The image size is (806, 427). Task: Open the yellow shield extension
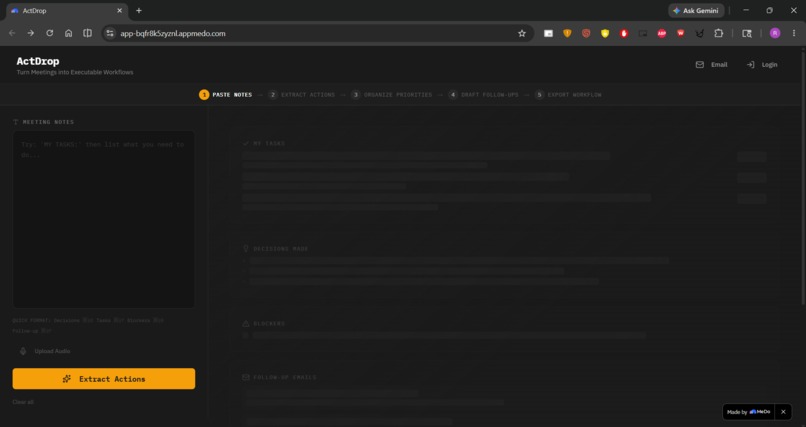pos(605,33)
